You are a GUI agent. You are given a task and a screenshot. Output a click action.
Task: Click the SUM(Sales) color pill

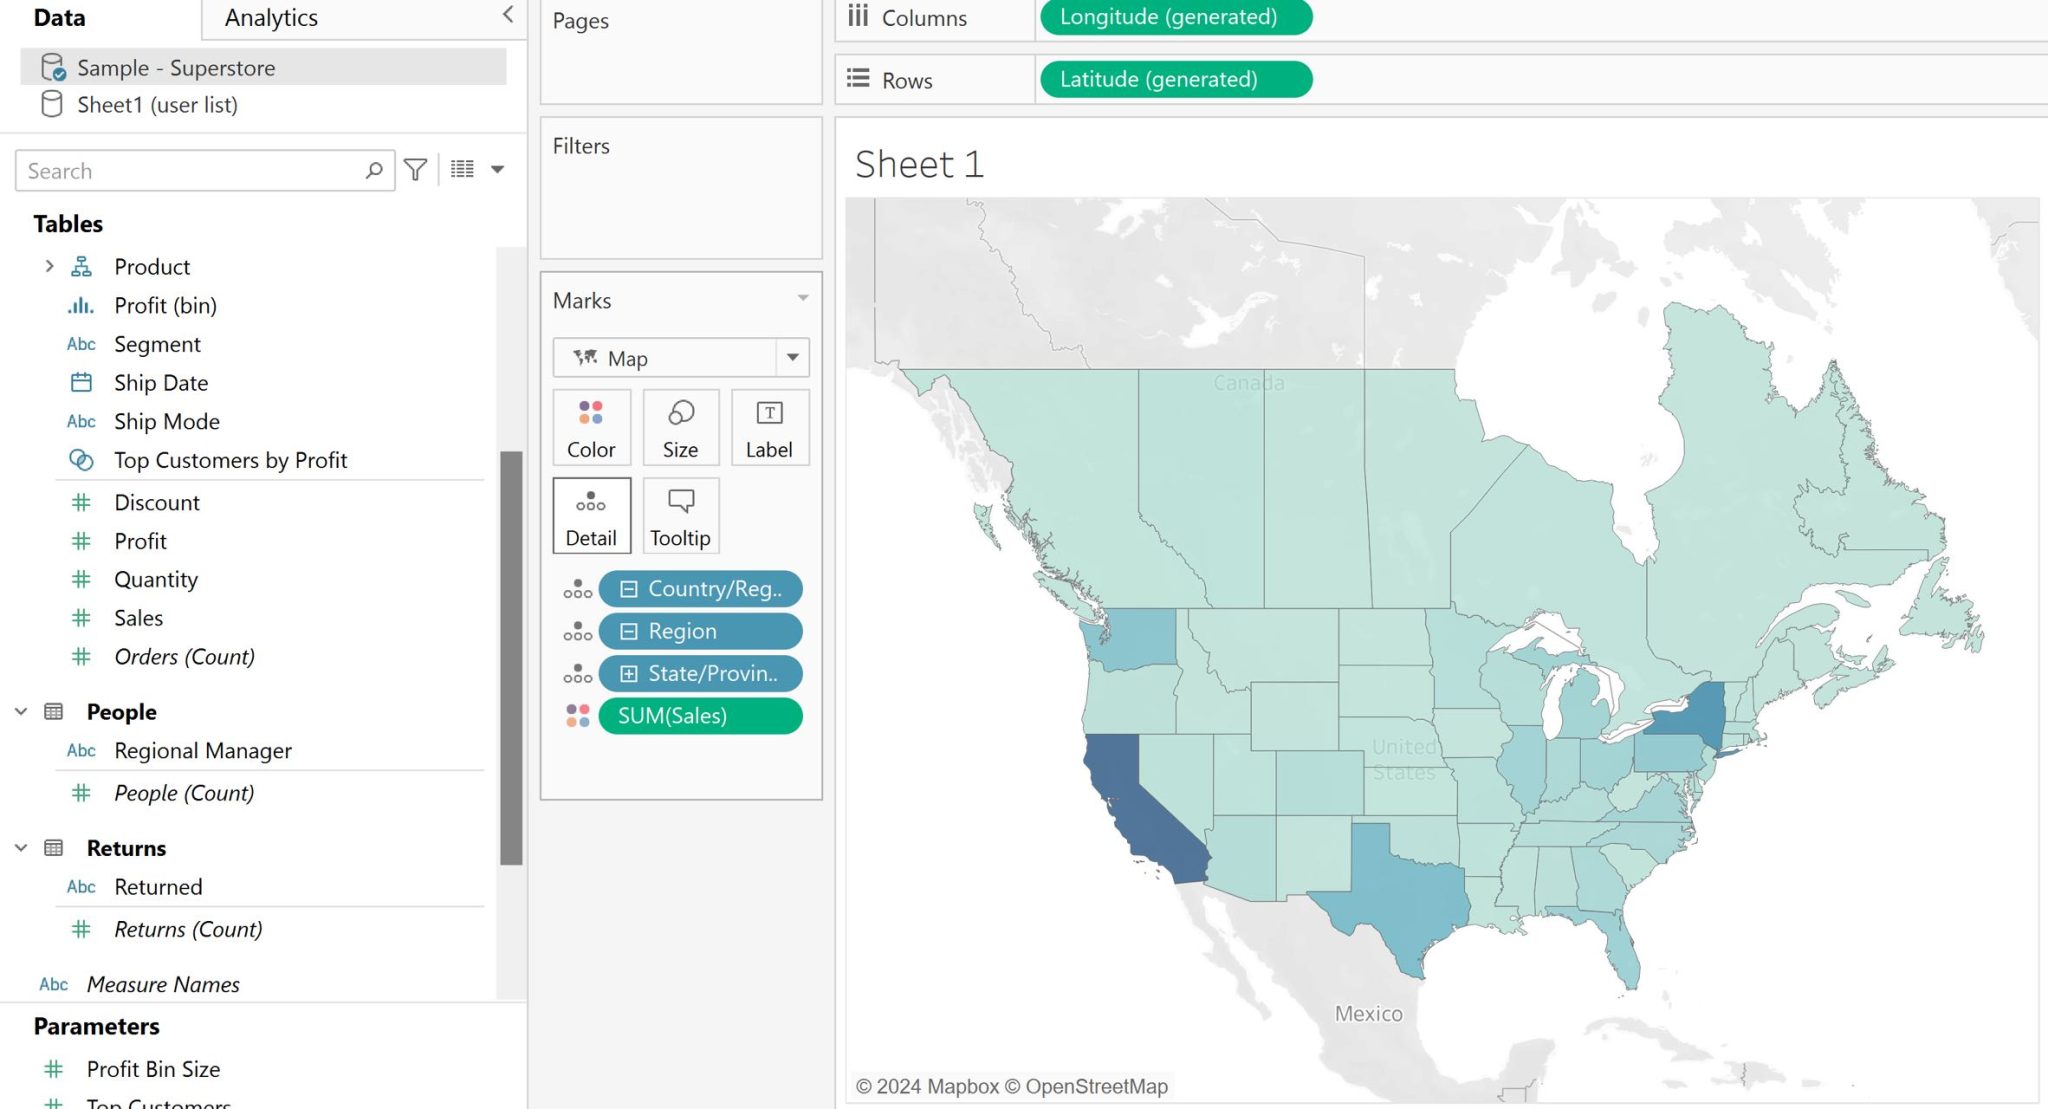pyautogui.click(x=700, y=716)
